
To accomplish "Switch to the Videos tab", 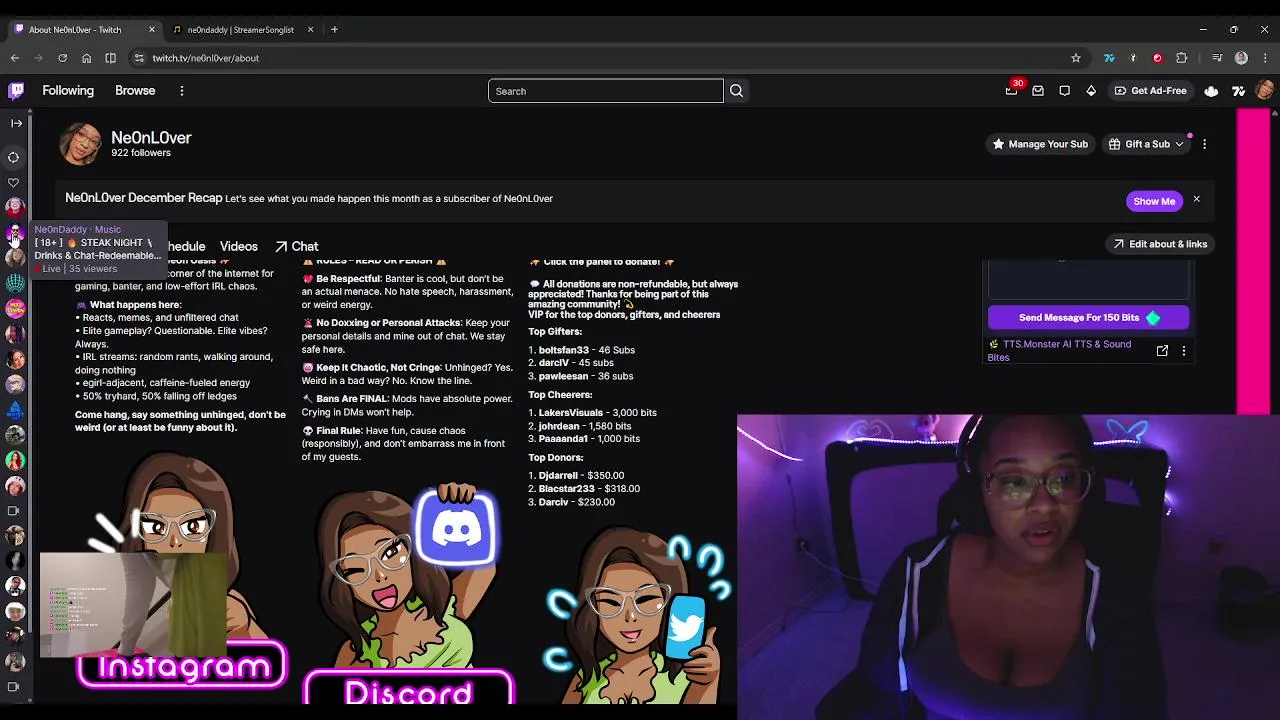I will [239, 246].
